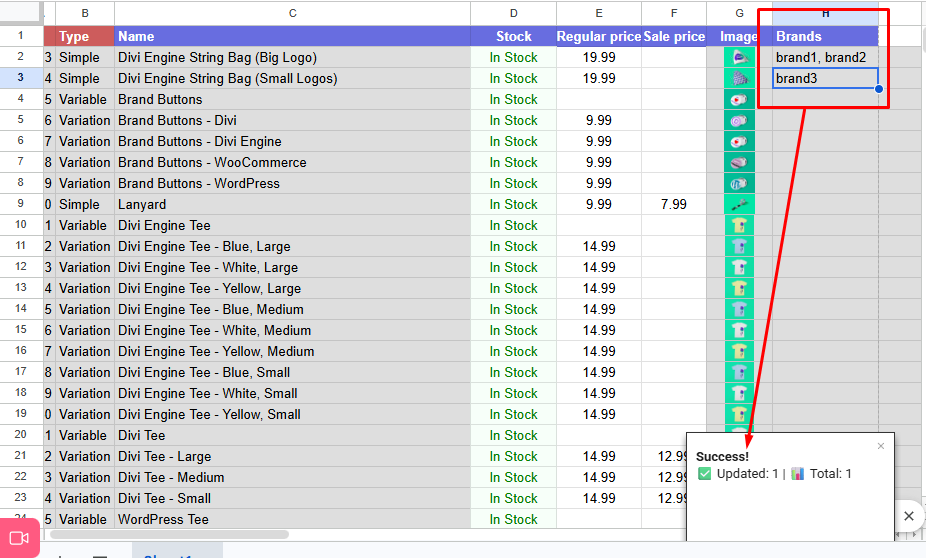
Task: Select the 7.99 sale price cell
Action: click(674, 204)
